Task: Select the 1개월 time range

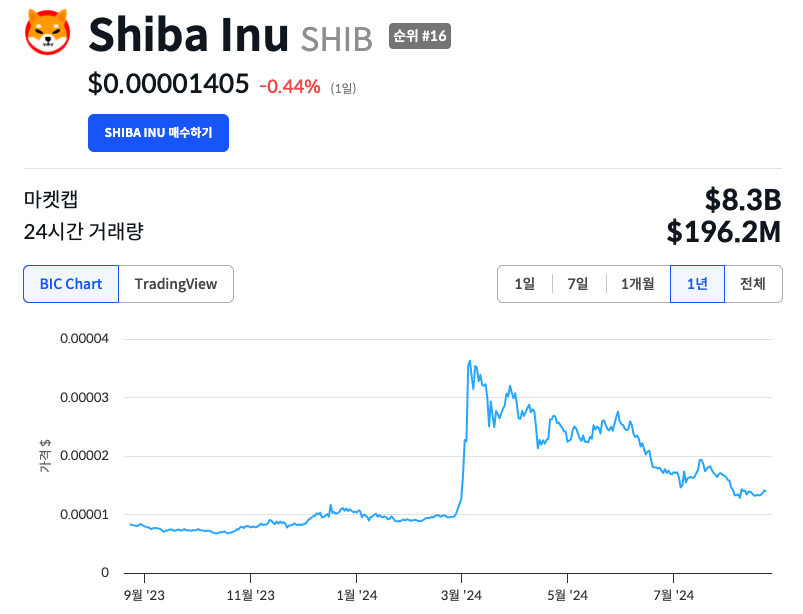Action: 637,284
